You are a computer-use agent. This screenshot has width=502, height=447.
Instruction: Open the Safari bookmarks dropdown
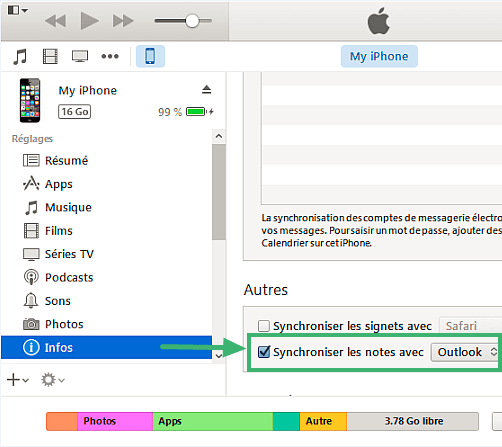(x=470, y=326)
